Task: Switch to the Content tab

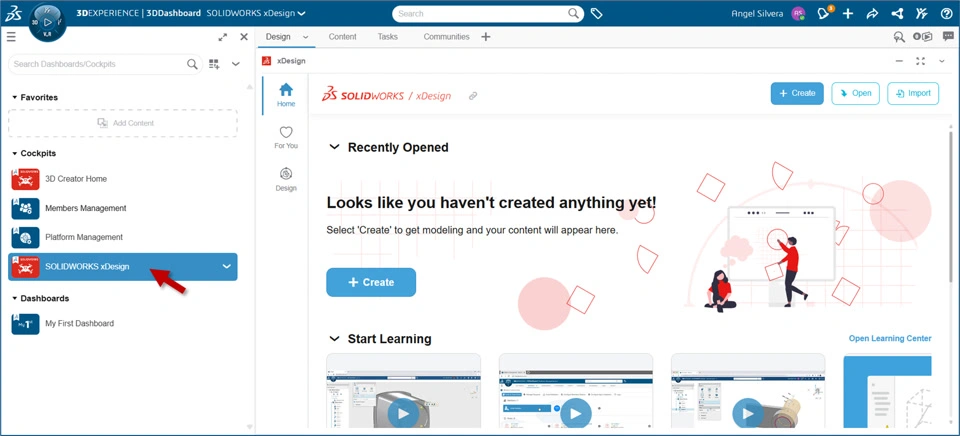Action: [342, 37]
